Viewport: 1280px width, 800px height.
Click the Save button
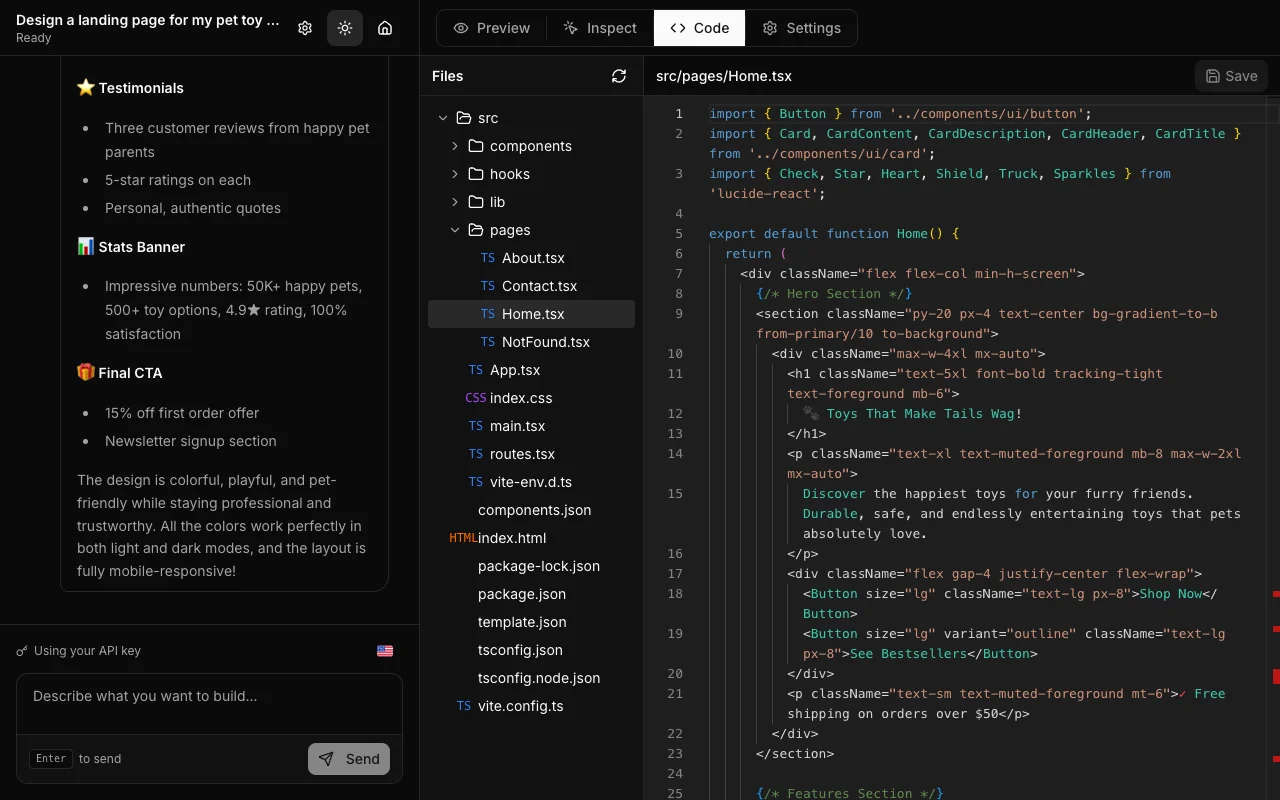pyautogui.click(x=1231, y=76)
